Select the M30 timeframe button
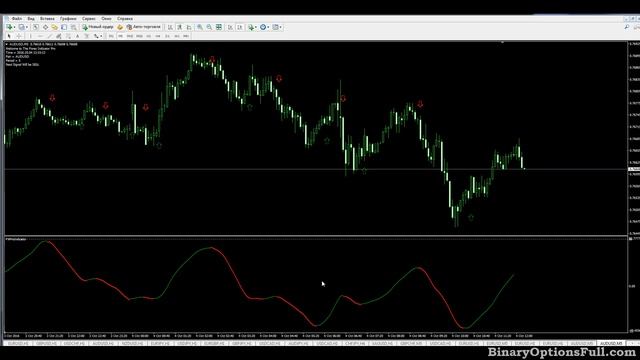Screen dimensions: 640x360 pos(139,36)
